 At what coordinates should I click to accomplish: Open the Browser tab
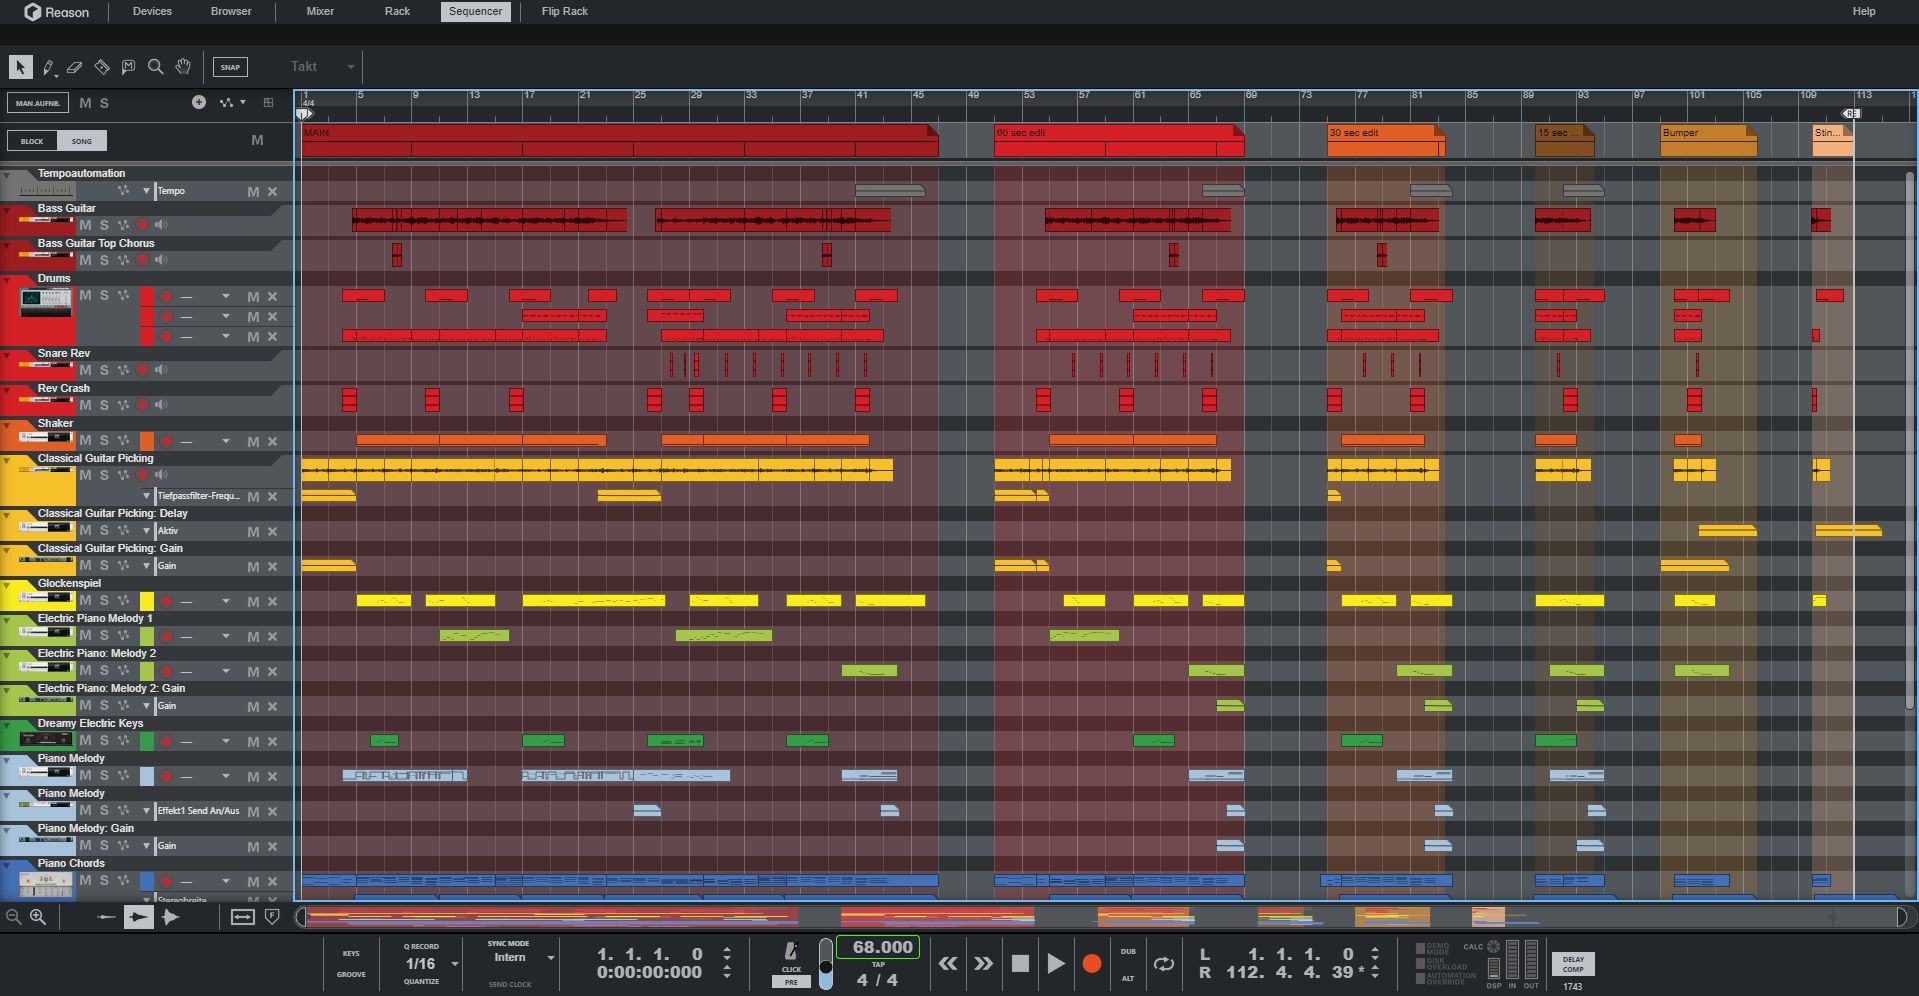click(x=231, y=11)
